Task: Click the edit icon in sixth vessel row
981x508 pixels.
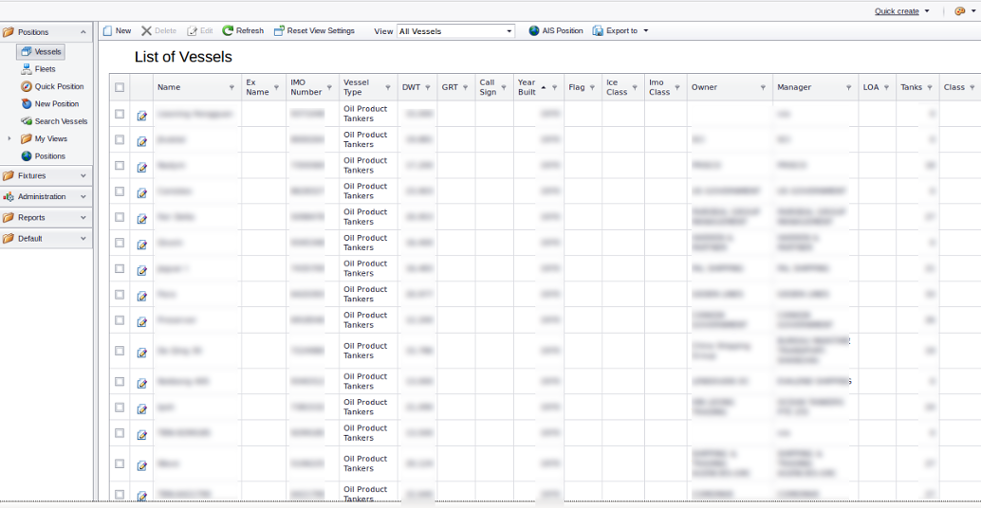Action: (x=142, y=244)
